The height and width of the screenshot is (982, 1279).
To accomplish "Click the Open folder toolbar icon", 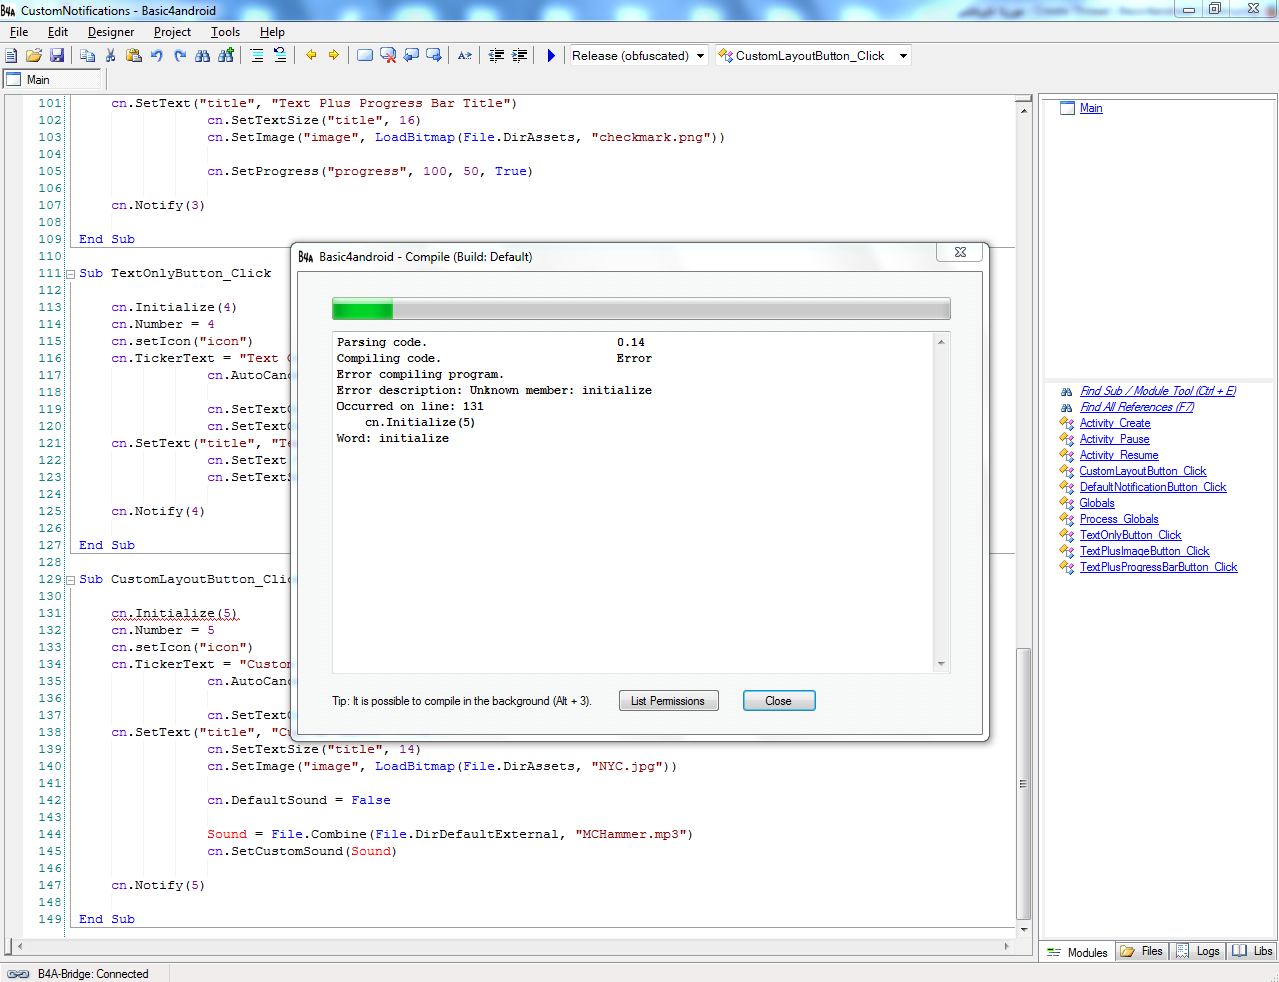I will pos(34,56).
